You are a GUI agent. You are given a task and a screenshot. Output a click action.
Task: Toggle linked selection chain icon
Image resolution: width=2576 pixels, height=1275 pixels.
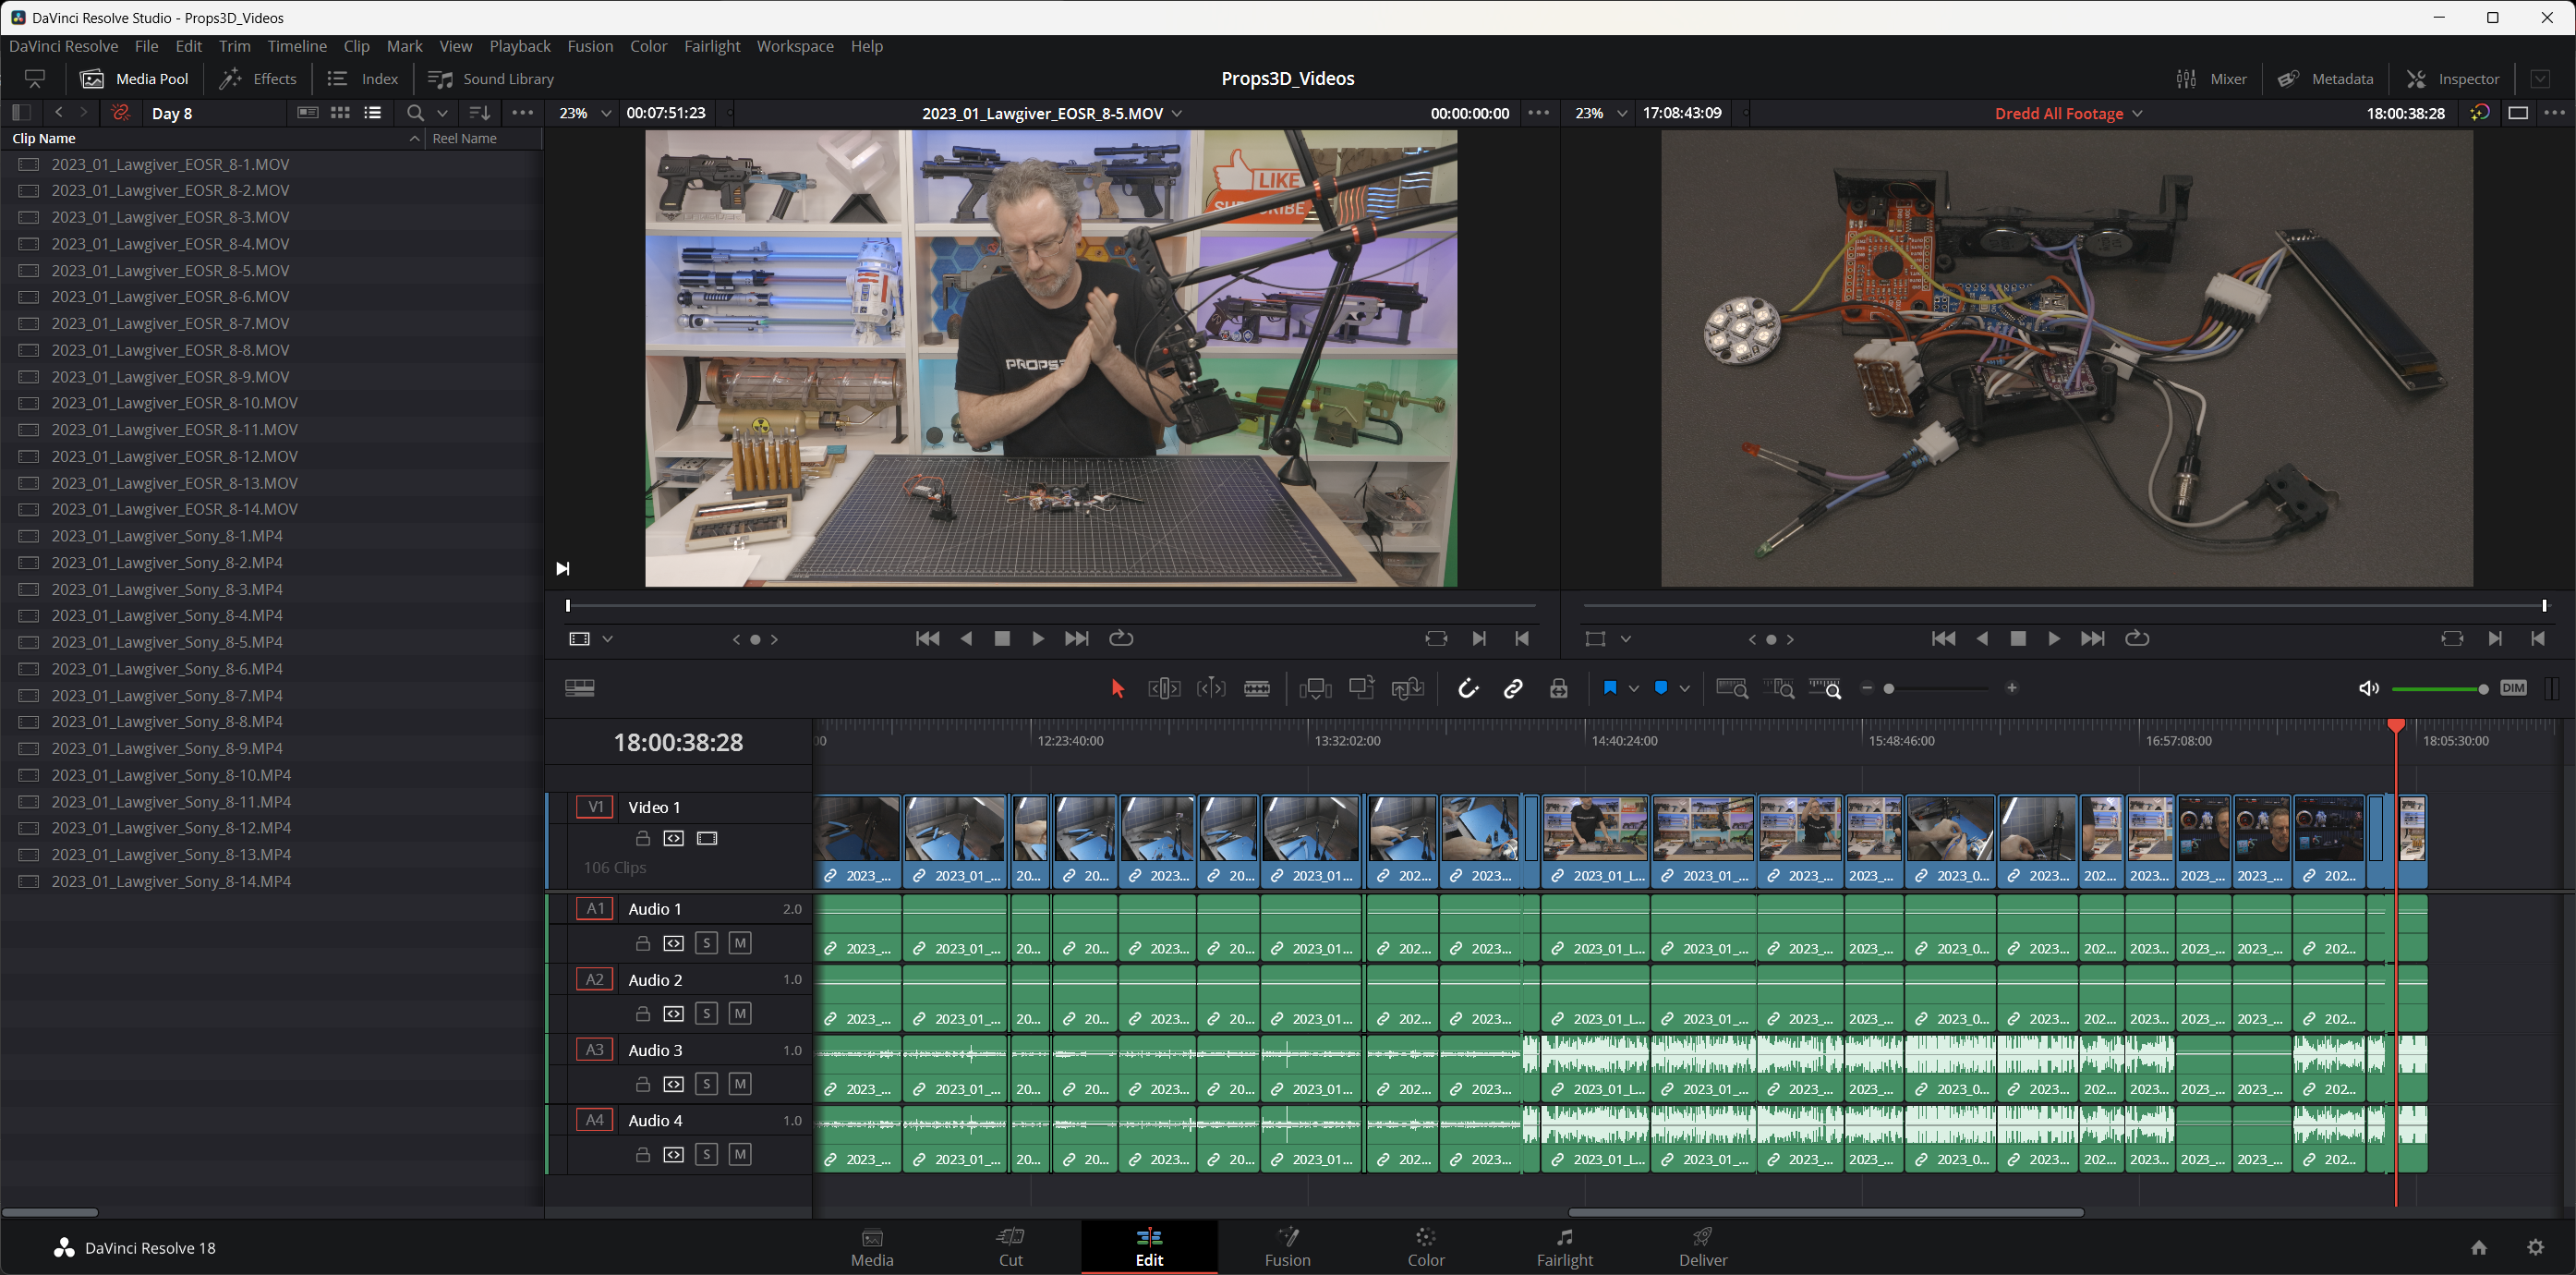[x=1513, y=688]
